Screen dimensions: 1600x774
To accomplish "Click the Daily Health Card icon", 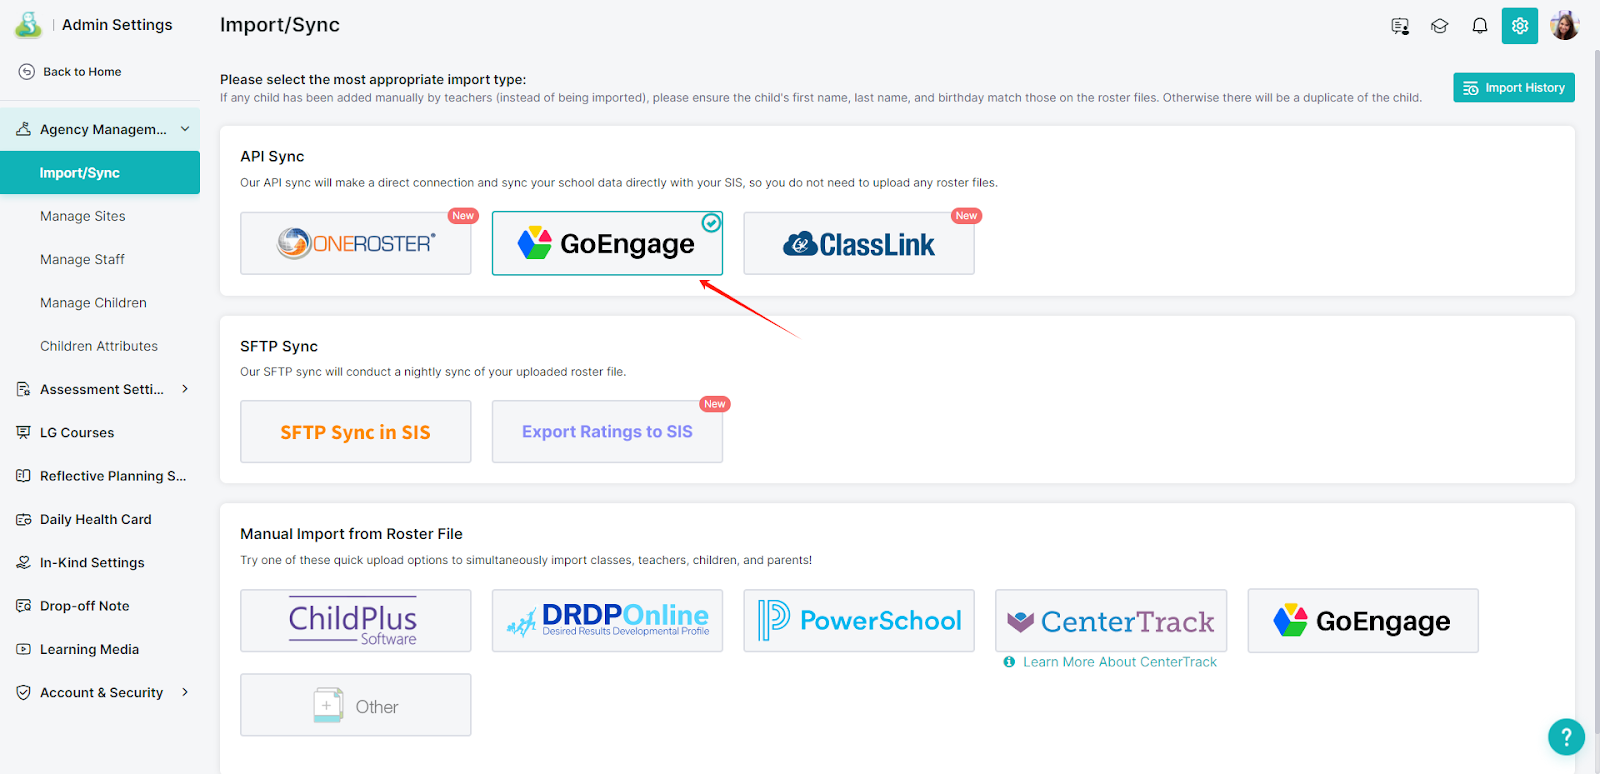I will coord(23,519).
